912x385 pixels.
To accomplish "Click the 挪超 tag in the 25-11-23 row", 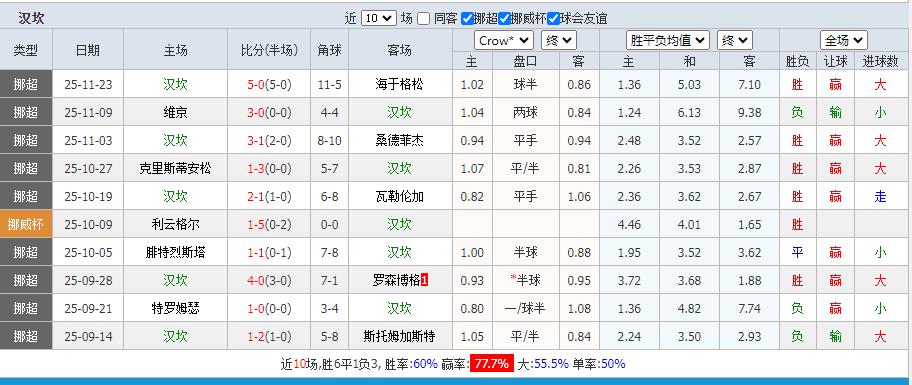I will 26,84.
